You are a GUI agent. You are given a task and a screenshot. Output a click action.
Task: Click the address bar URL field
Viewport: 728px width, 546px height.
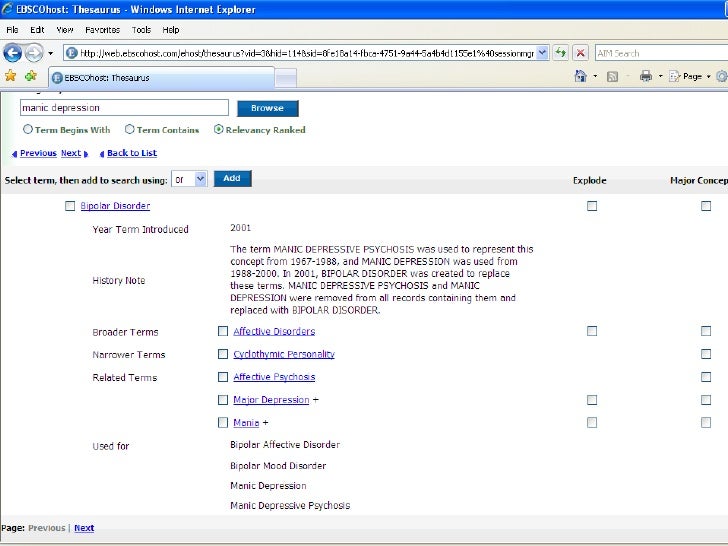click(306, 53)
